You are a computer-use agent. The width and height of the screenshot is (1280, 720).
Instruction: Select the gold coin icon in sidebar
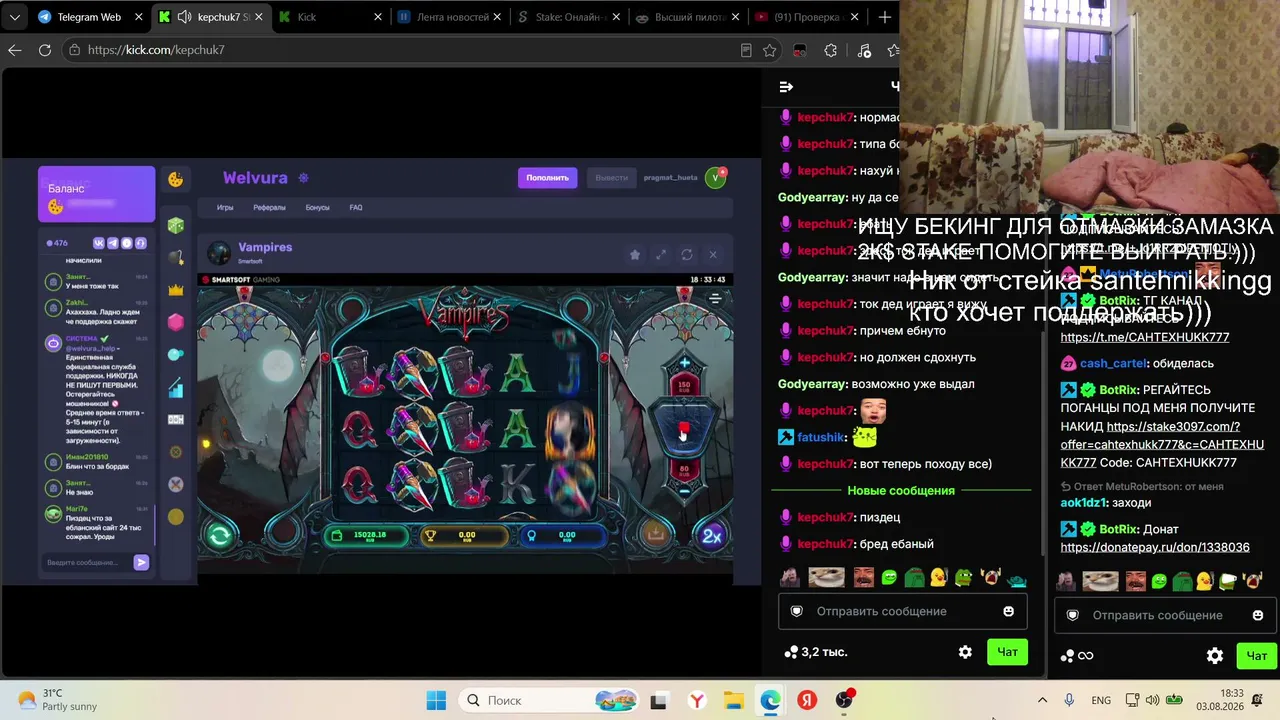pyautogui.click(x=176, y=517)
